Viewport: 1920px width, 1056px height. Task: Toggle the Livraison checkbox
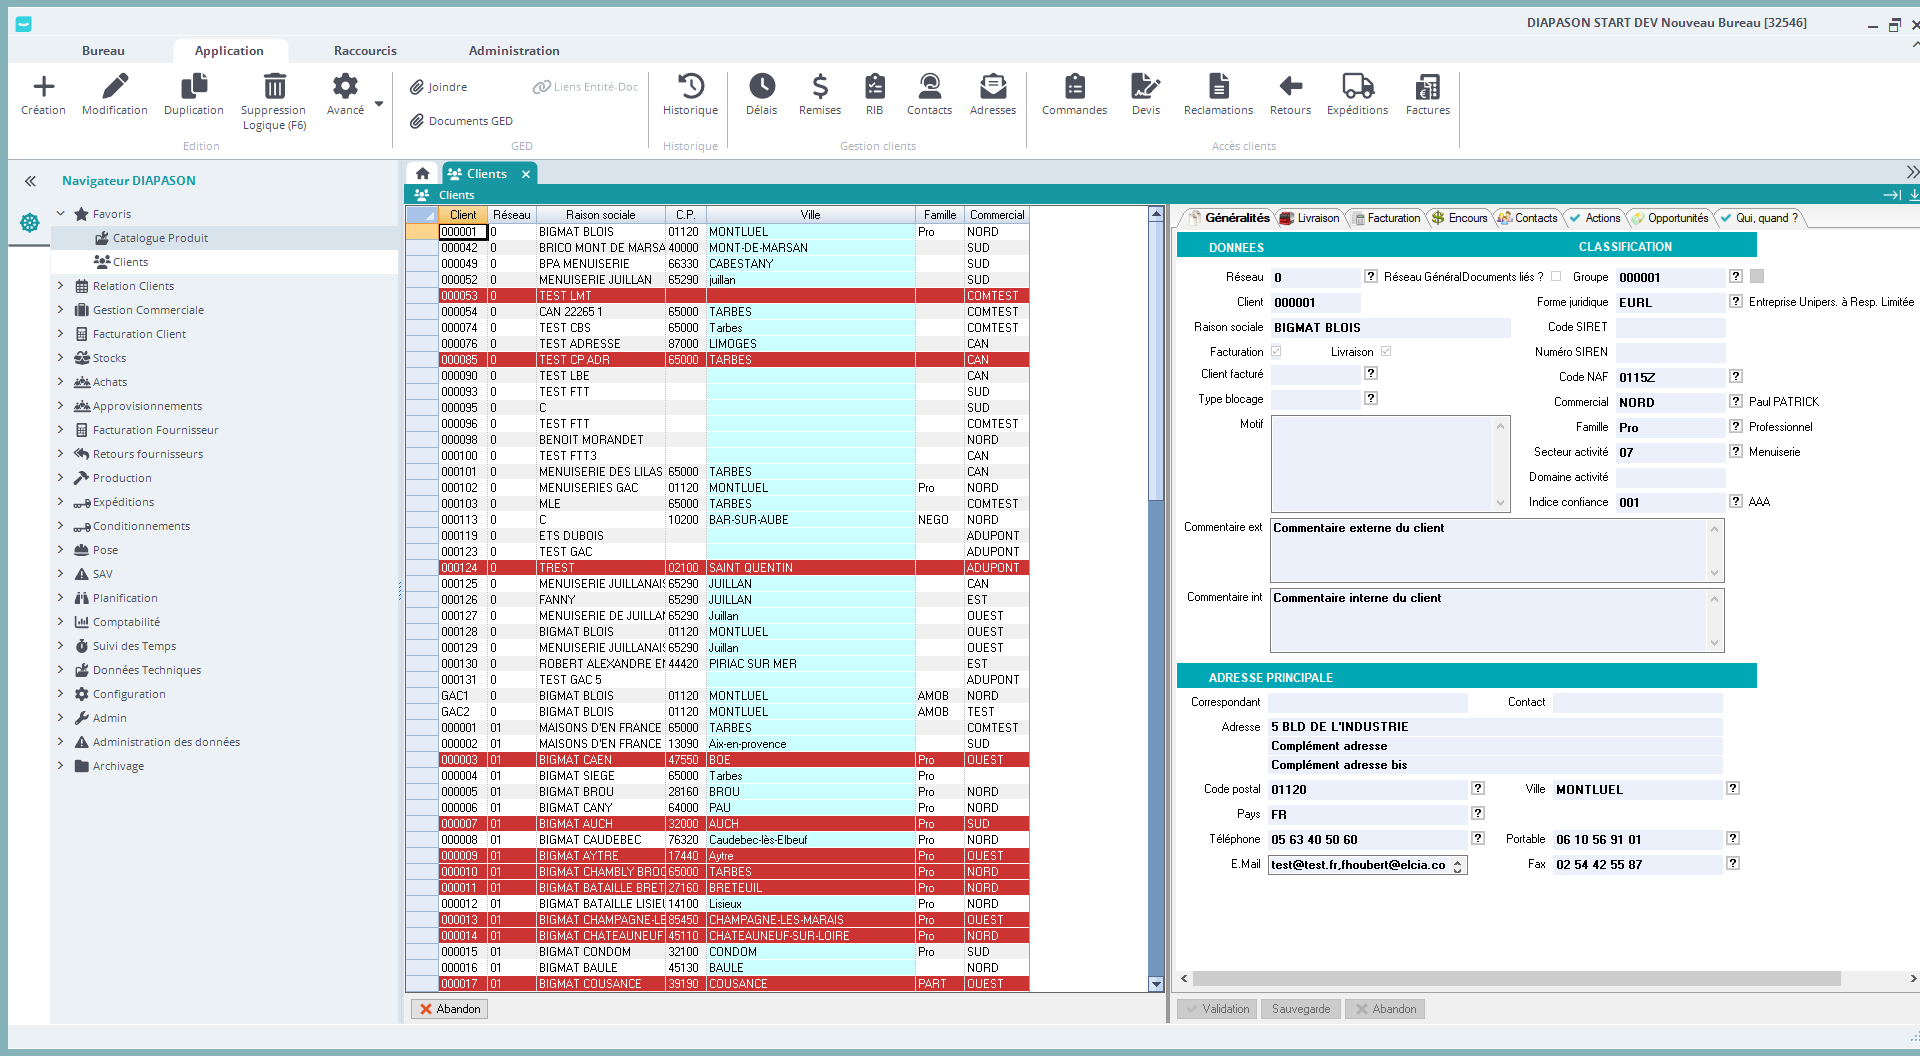1386,352
